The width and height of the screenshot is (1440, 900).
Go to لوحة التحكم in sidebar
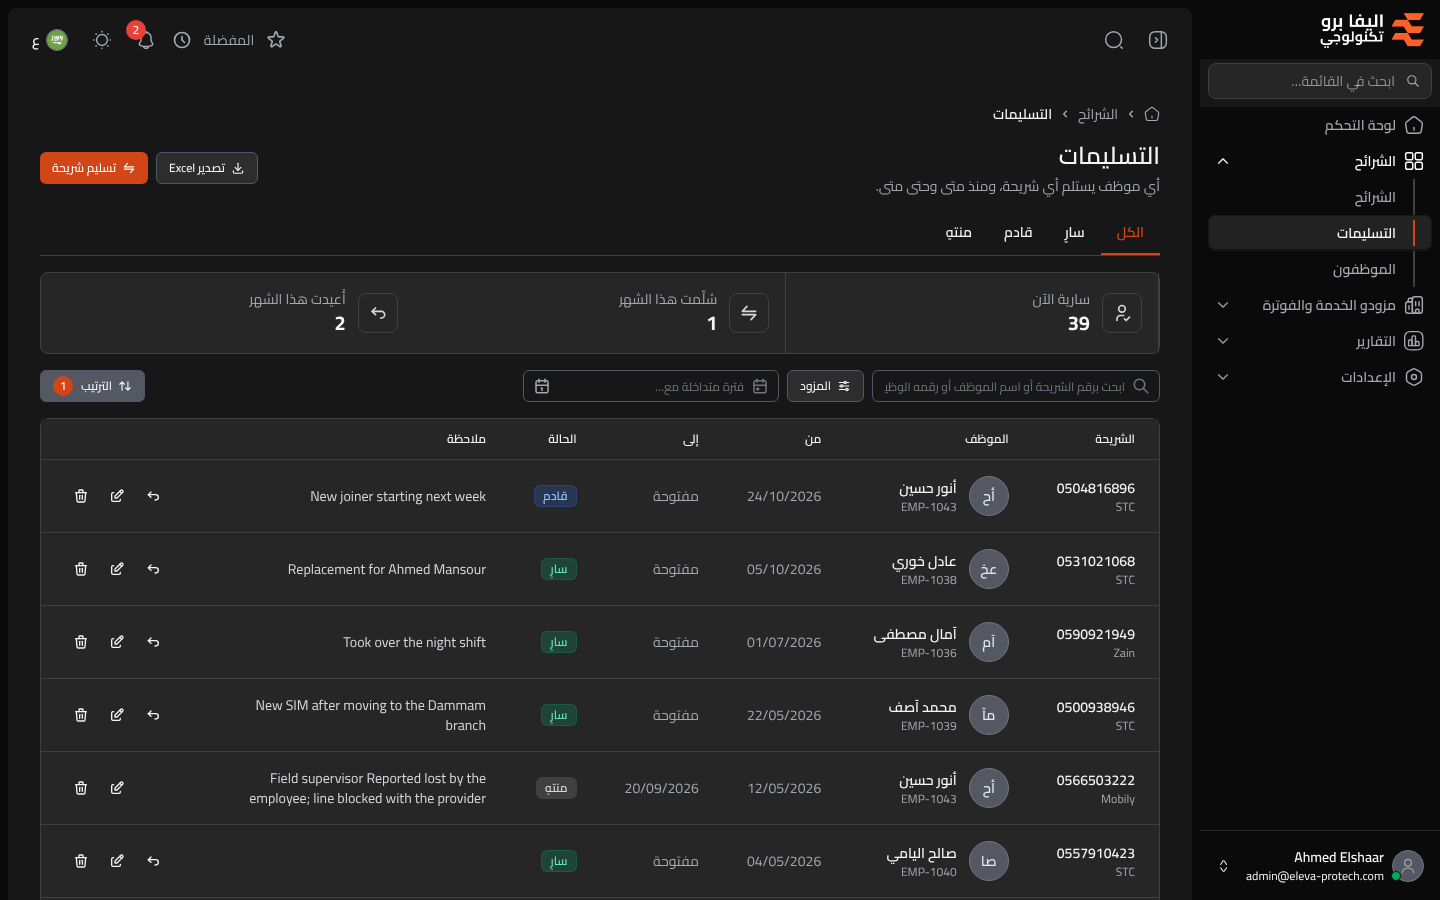pyautogui.click(x=1320, y=125)
